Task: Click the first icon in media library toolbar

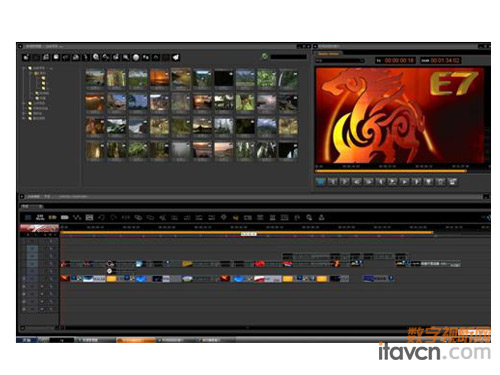Action: pos(26,57)
